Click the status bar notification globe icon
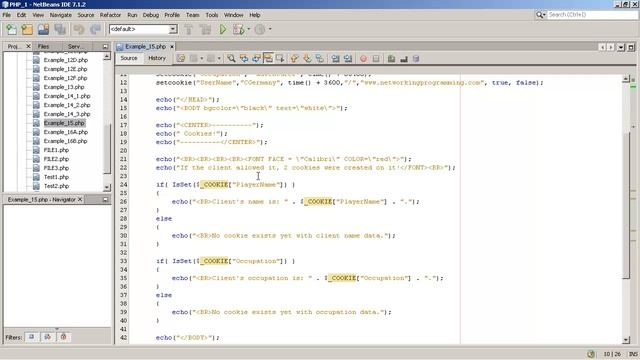The width and height of the screenshot is (640, 360). (x=591, y=354)
